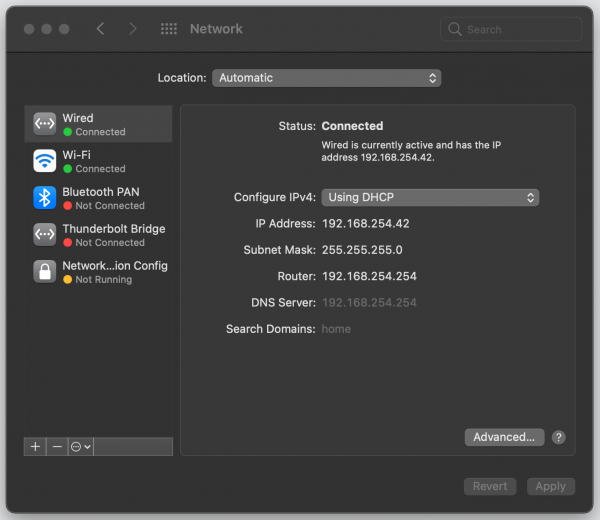Screen dimensions: 600x520
Task: Go back with the left chevron
Action: pos(100,29)
